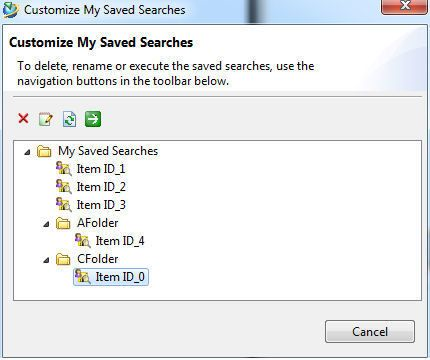The width and height of the screenshot is (430, 360).
Task: Click the AFolder folder icon
Action: [x=63, y=223]
